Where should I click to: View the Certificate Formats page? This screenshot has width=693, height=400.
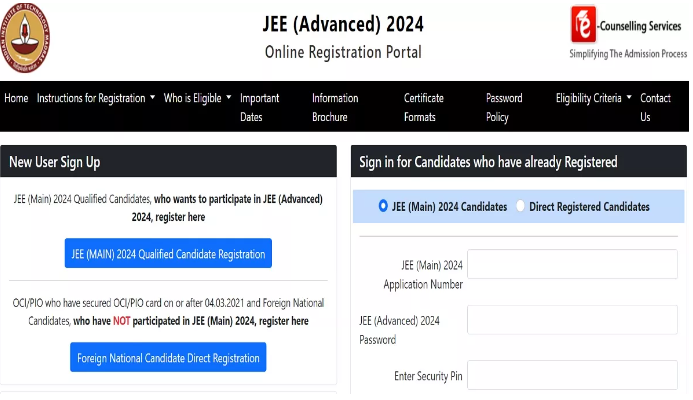pos(424,107)
